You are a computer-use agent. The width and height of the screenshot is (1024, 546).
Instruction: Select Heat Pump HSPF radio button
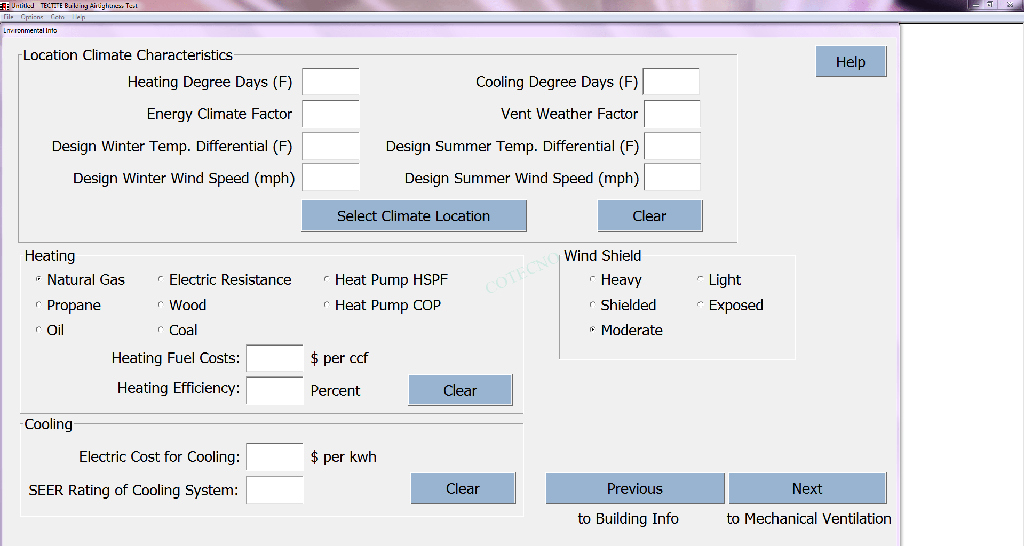(x=327, y=280)
